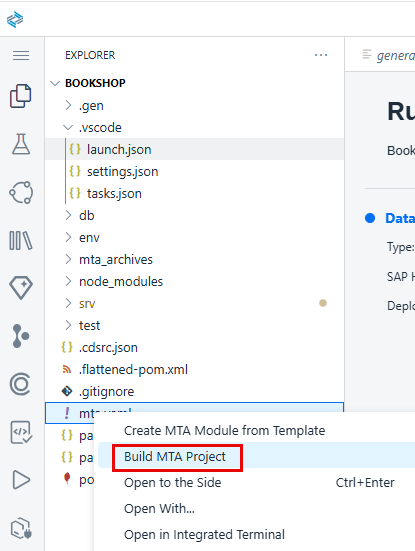Open Source Control branch icon
The width and height of the screenshot is (415, 551).
click(x=21, y=336)
